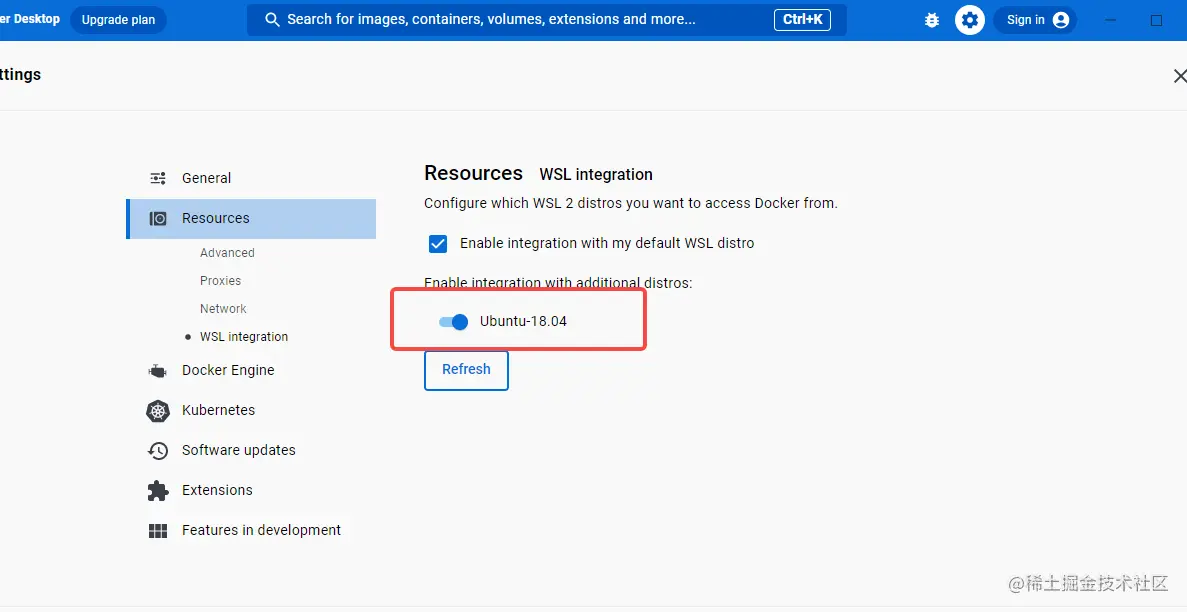Click the Resources camera icon

click(157, 218)
